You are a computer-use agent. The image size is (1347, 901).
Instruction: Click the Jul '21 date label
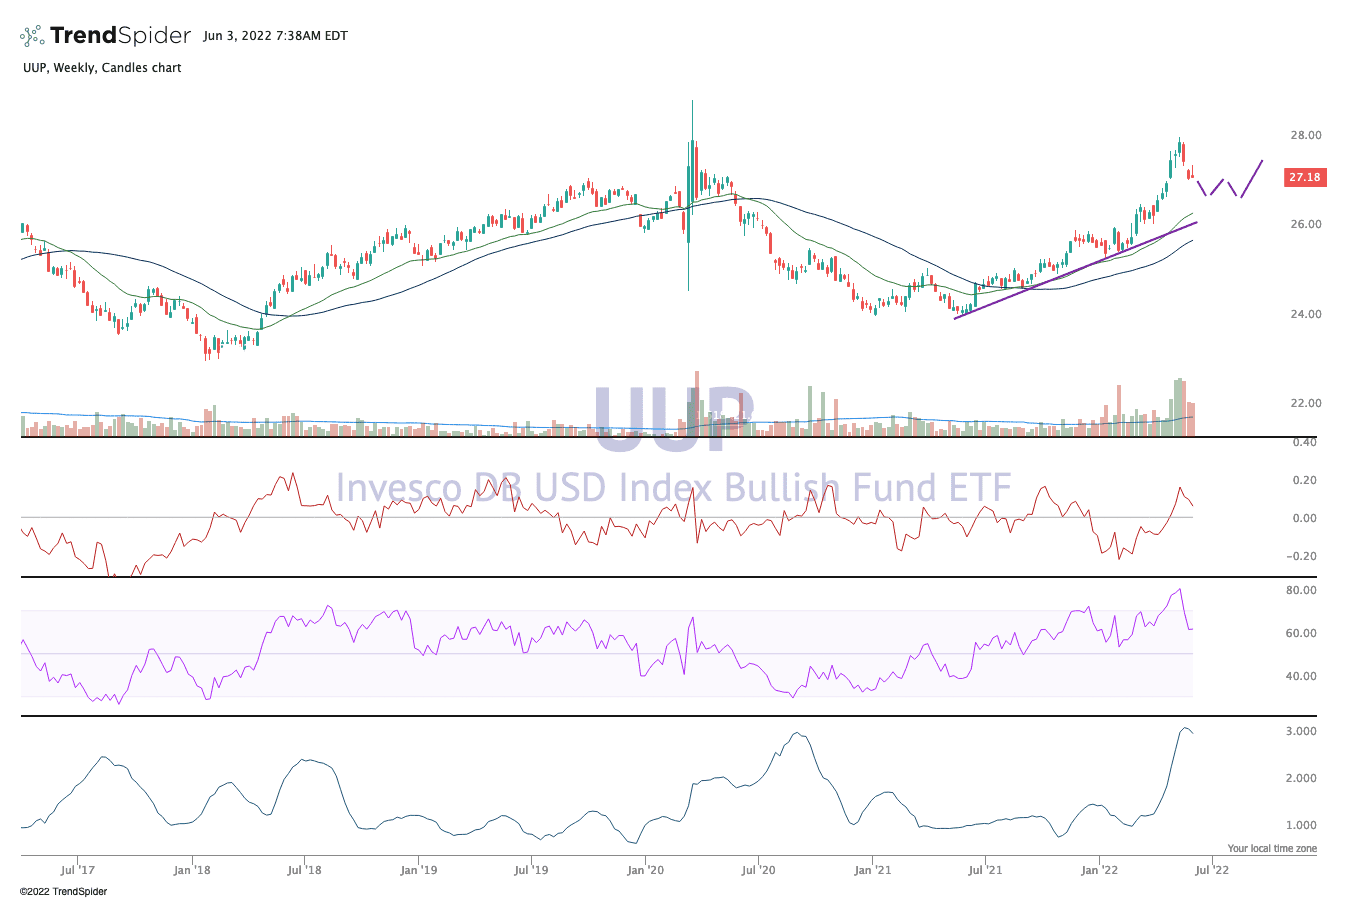(x=985, y=870)
